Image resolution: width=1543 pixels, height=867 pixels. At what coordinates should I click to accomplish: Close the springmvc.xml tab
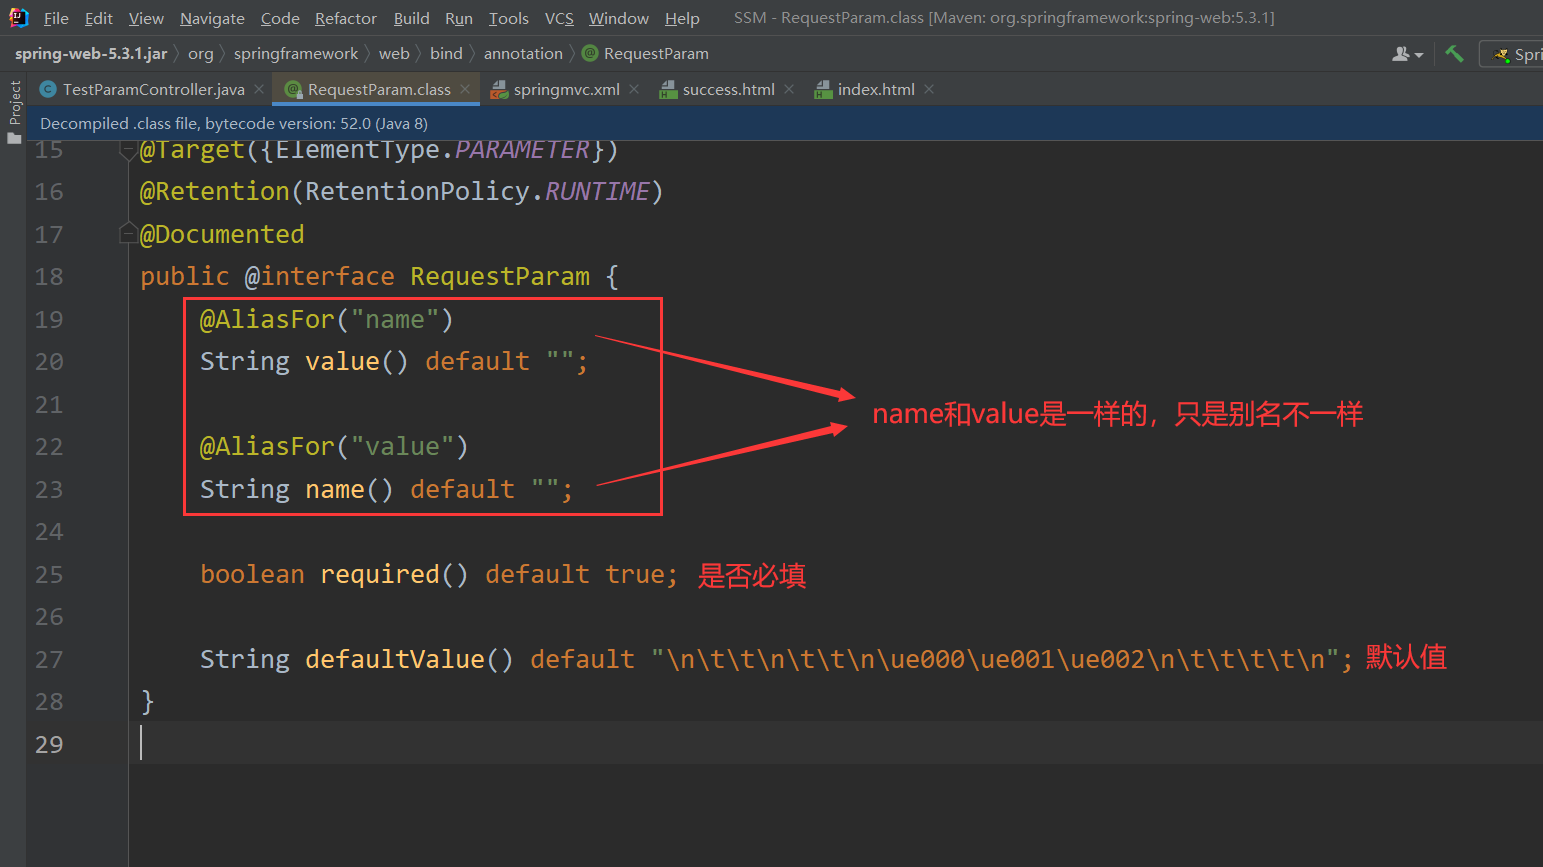click(x=634, y=89)
